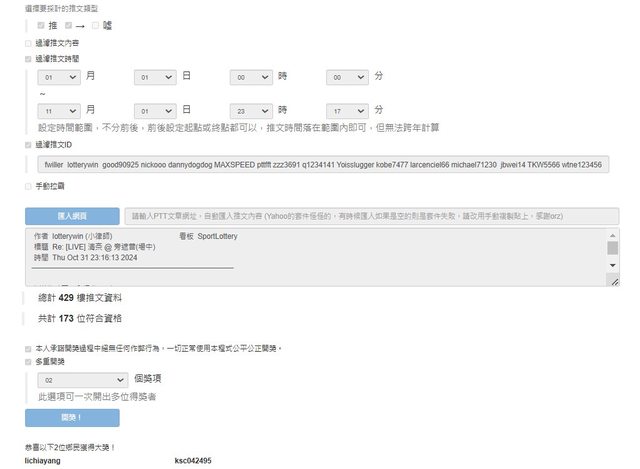The image size is (640, 469).
Task: Open the end minute dropdown showing 17
Action: [x=347, y=110]
